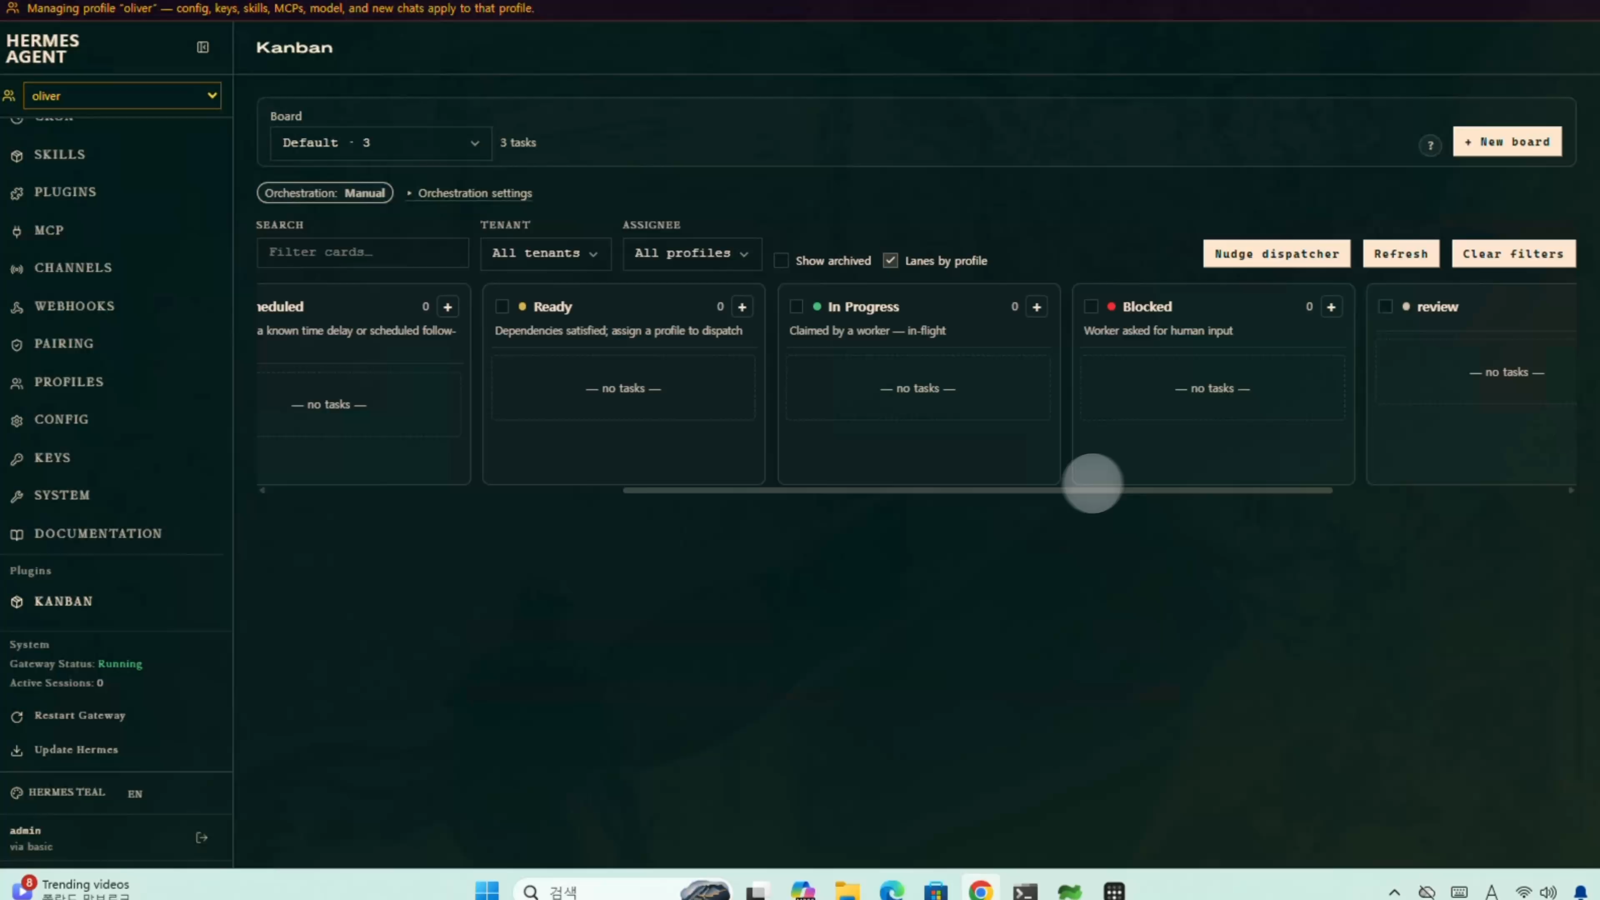Click the scrollbar left arrow

click(x=262, y=490)
